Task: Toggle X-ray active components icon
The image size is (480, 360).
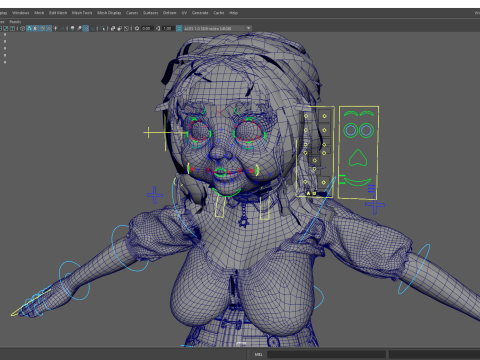Action: point(120,28)
